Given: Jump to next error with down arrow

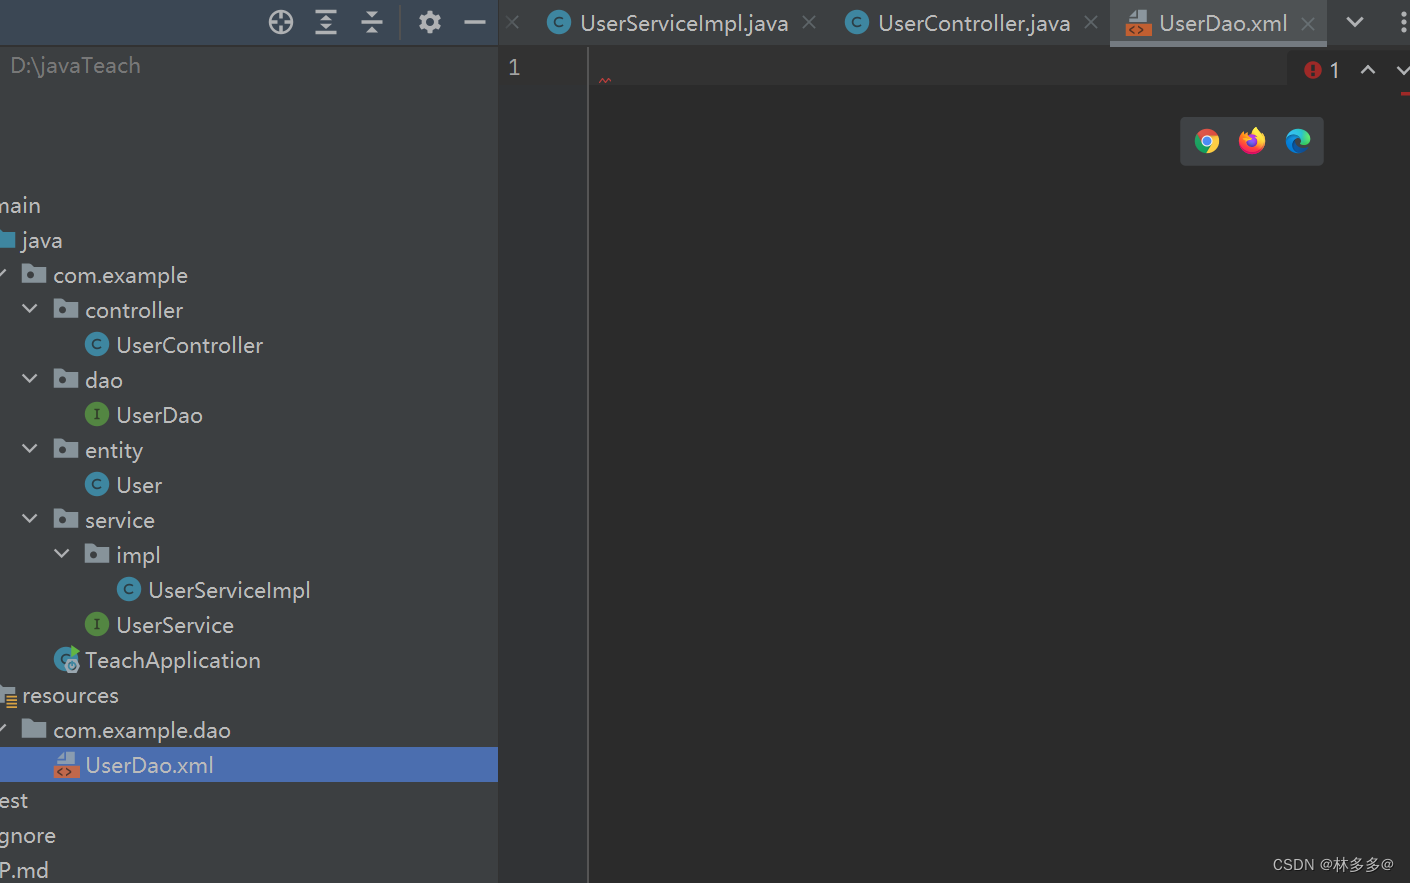Looking at the screenshot, I should (1402, 70).
